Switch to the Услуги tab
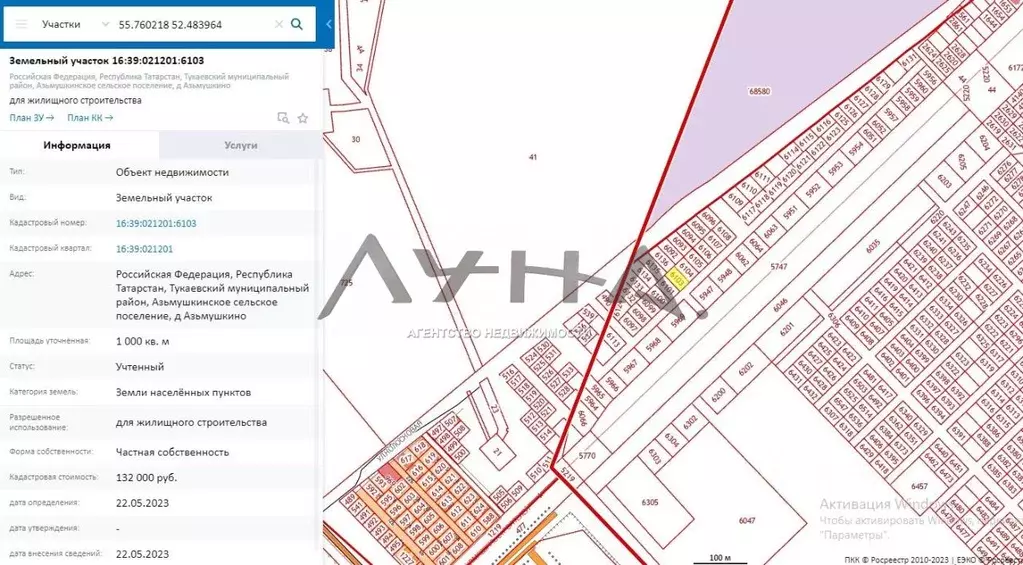This screenshot has width=1023, height=565. pos(241,145)
